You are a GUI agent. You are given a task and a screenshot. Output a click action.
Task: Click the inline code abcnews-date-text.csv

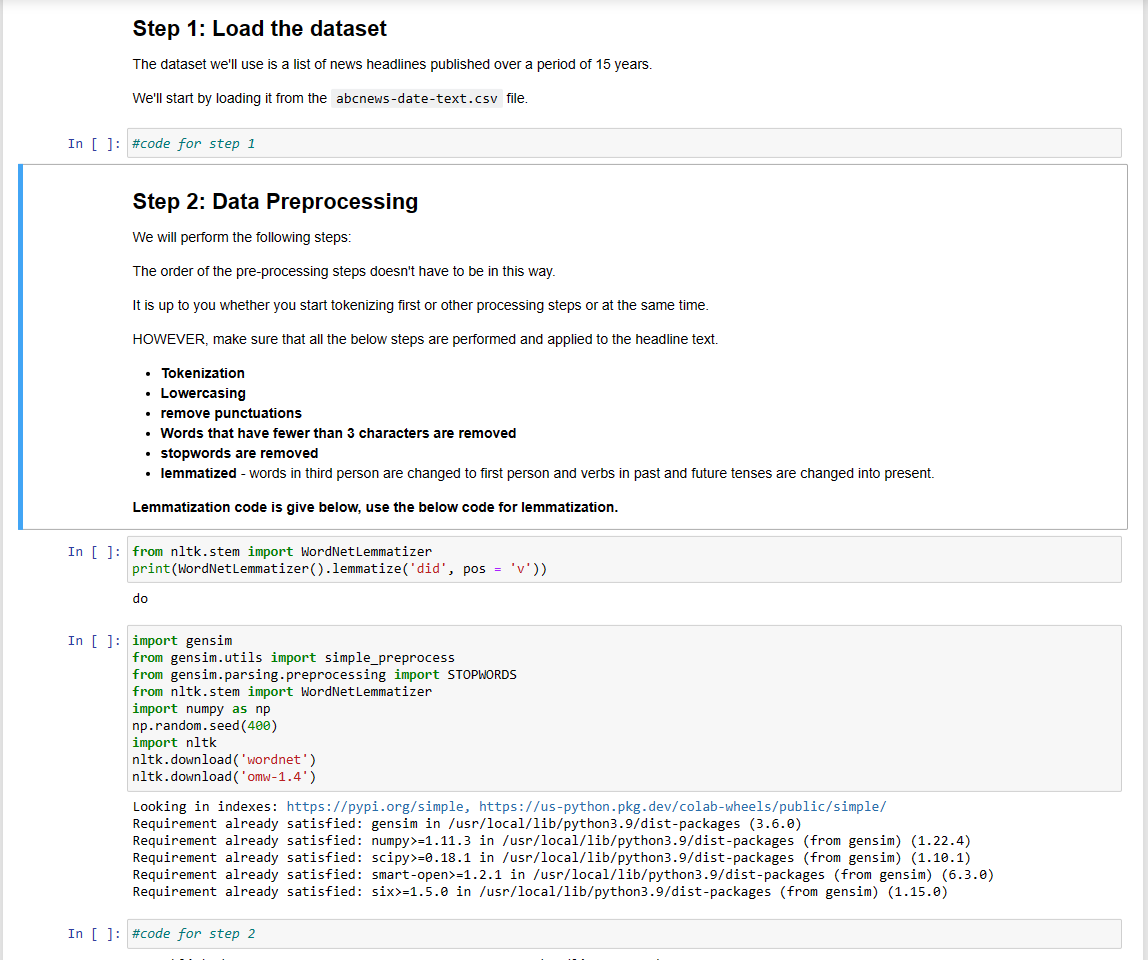pyautogui.click(x=416, y=99)
